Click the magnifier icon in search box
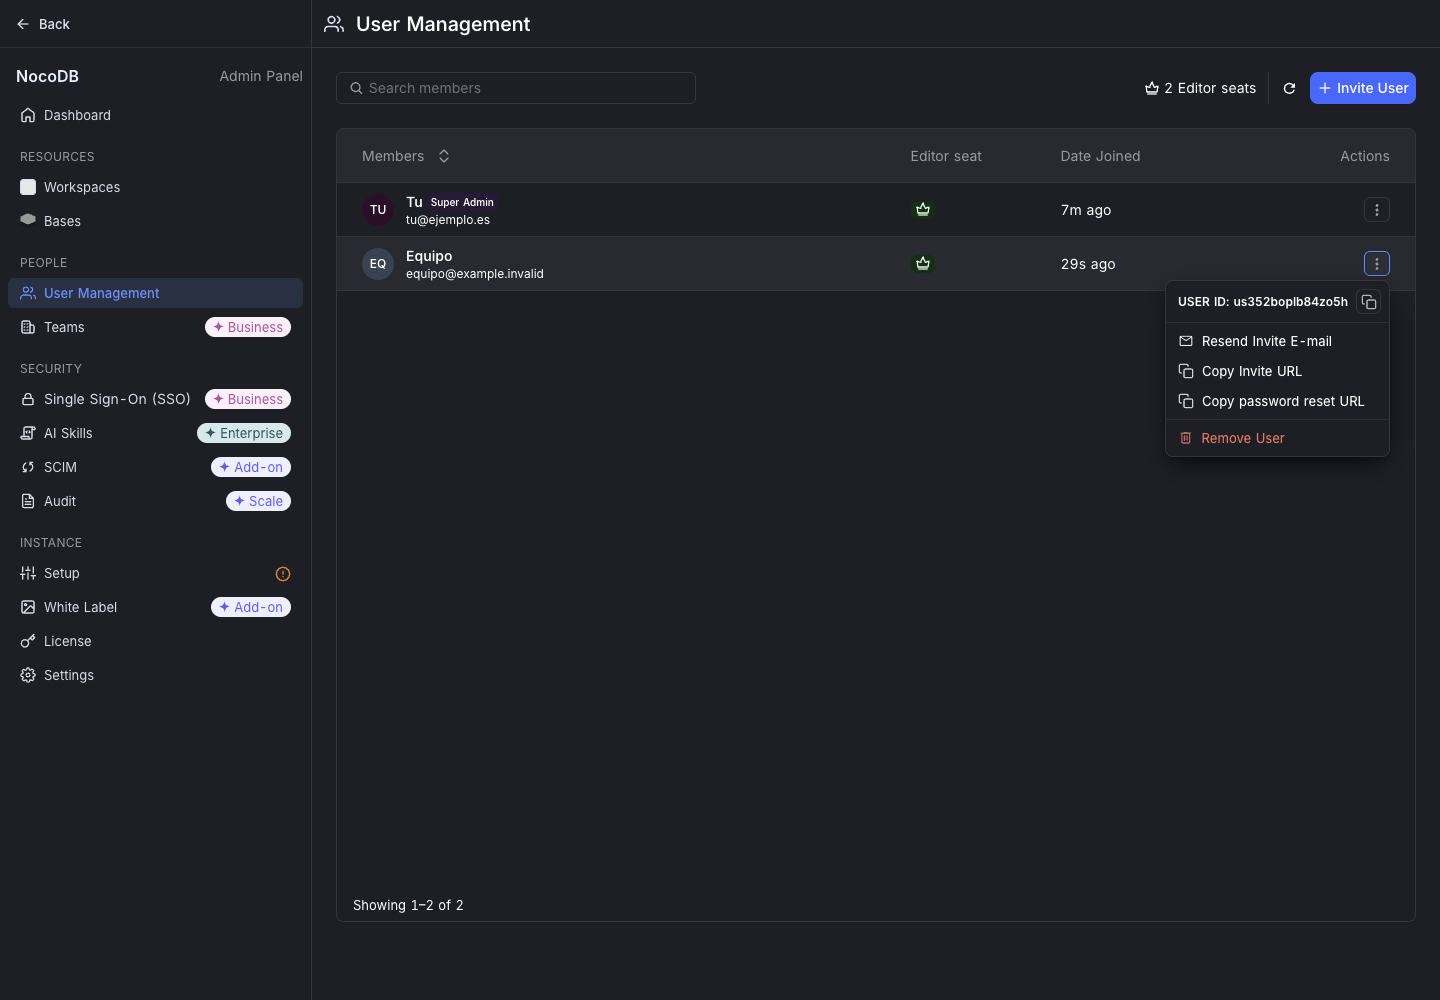Viewport: 1440px width, 1000px height. click(356, 88)
